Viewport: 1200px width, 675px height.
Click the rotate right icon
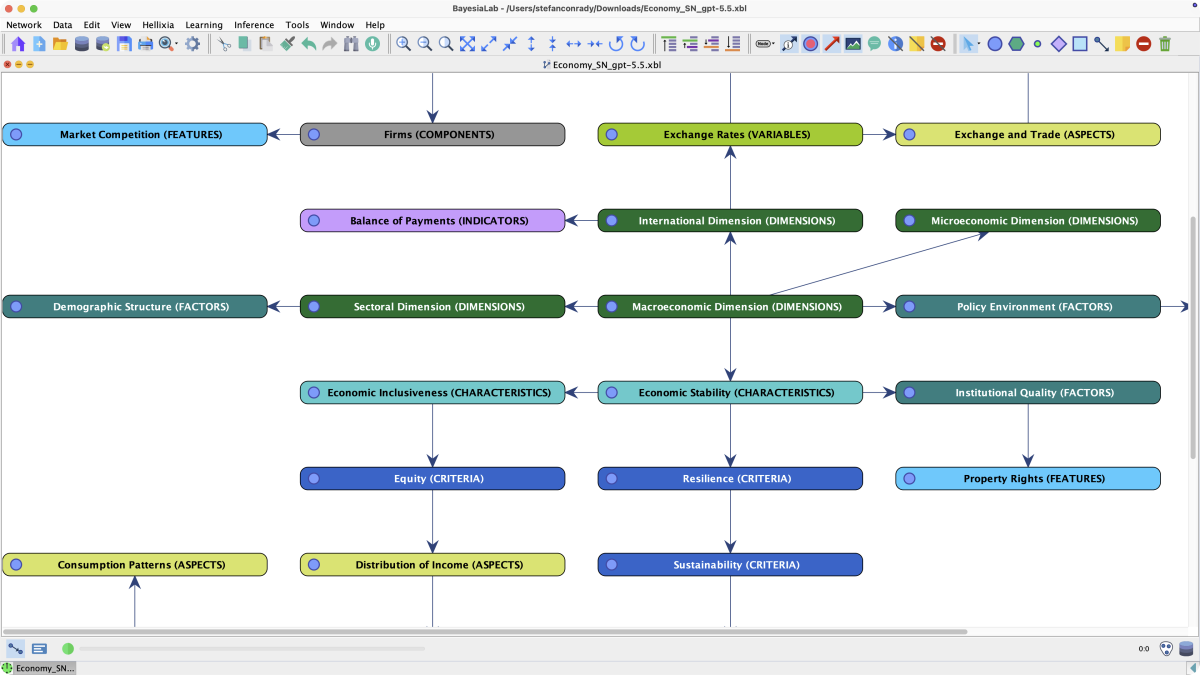click(637, 44)
